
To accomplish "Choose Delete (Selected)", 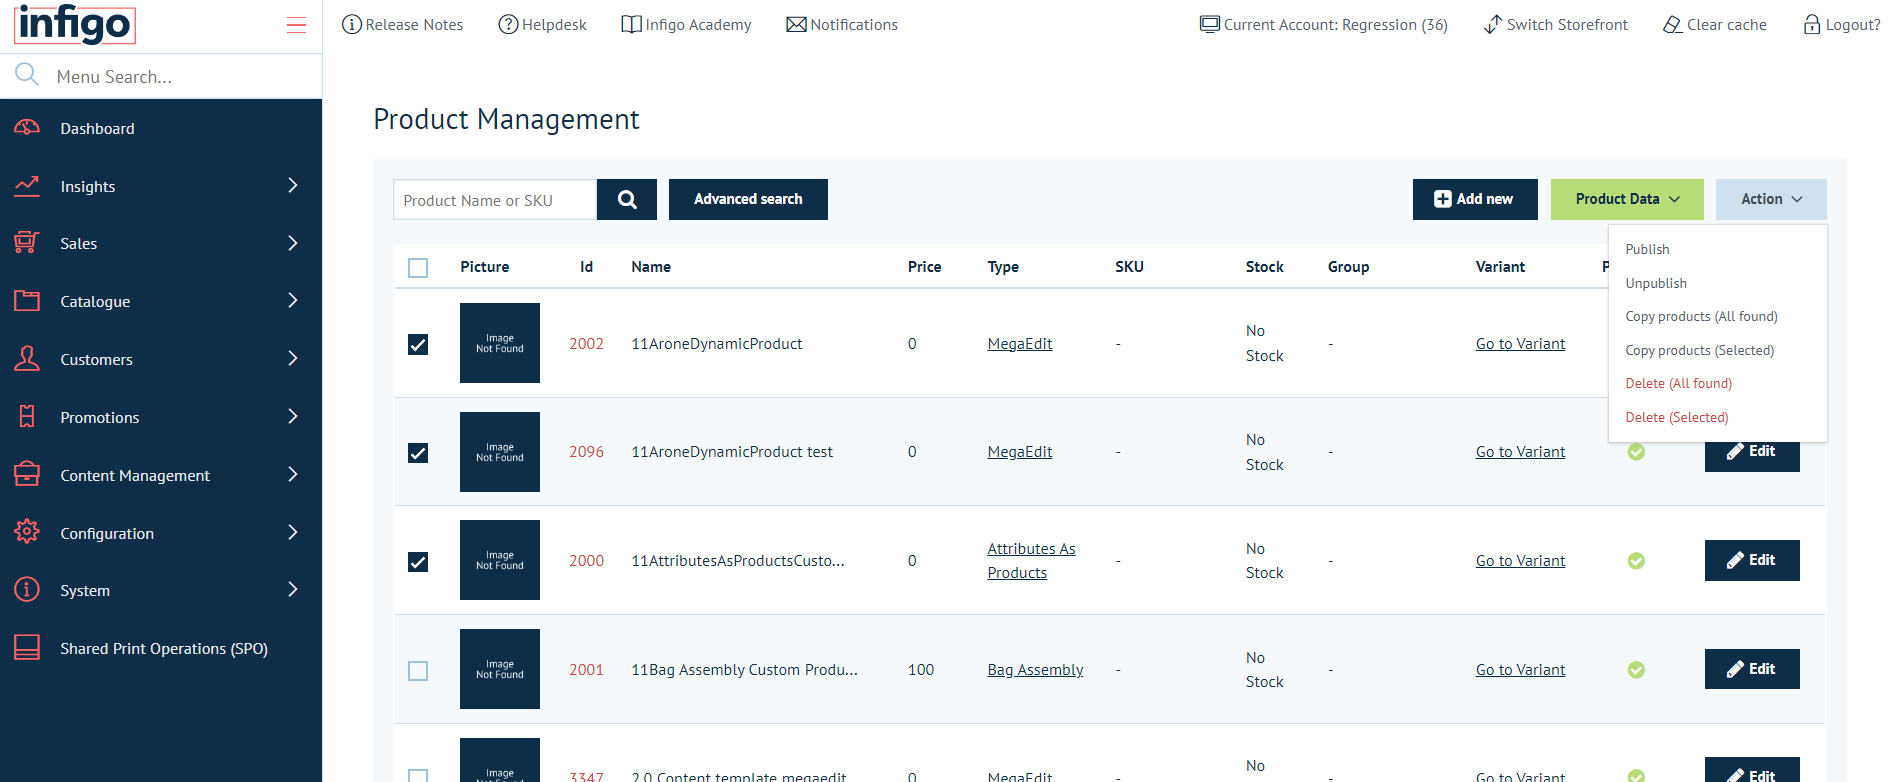I will (x=1676, y=417).
